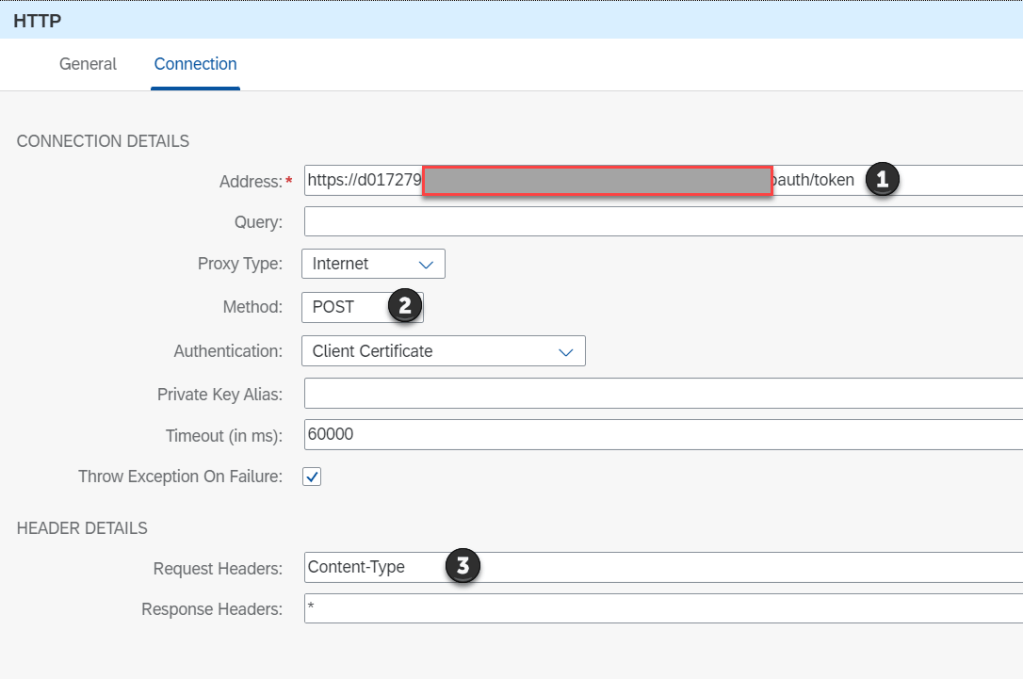Click the gray redacted box in Address
This screenshot has height=679, width=1023.
point(597,181)
